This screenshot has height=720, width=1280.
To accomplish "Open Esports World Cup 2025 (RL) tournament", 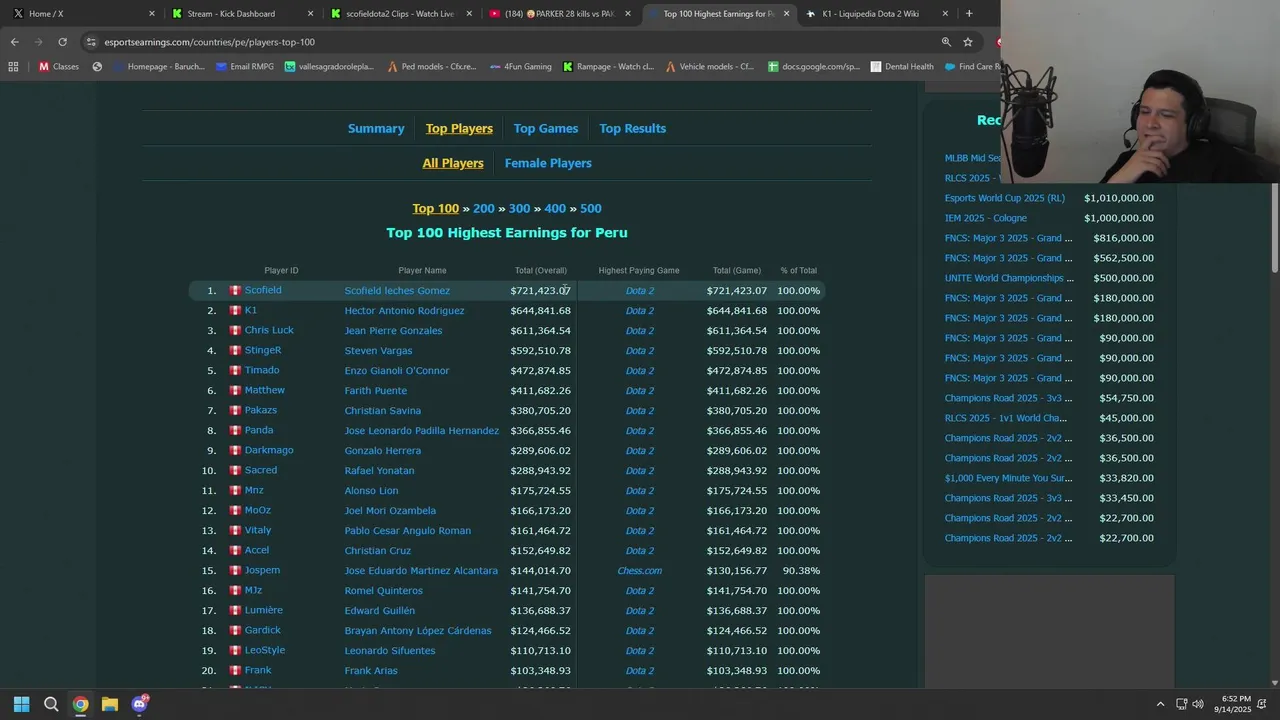I will tap(1004, 198).
